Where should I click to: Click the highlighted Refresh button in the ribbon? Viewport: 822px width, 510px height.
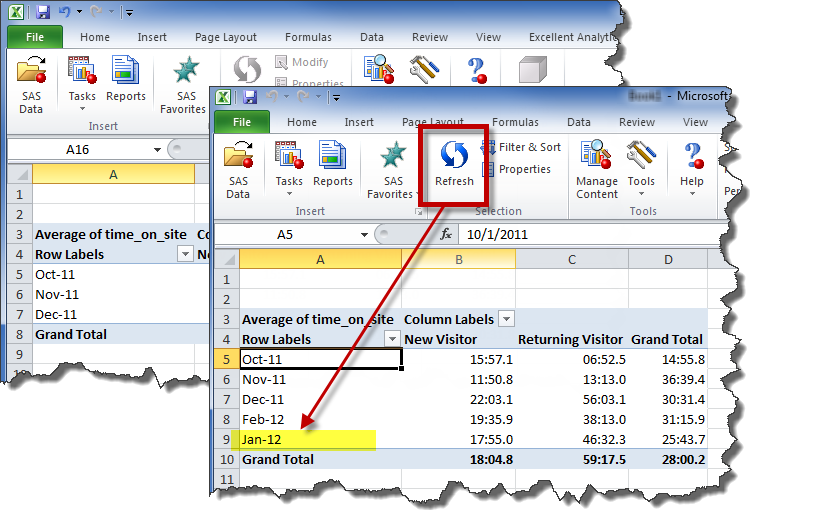coord(454,164)
